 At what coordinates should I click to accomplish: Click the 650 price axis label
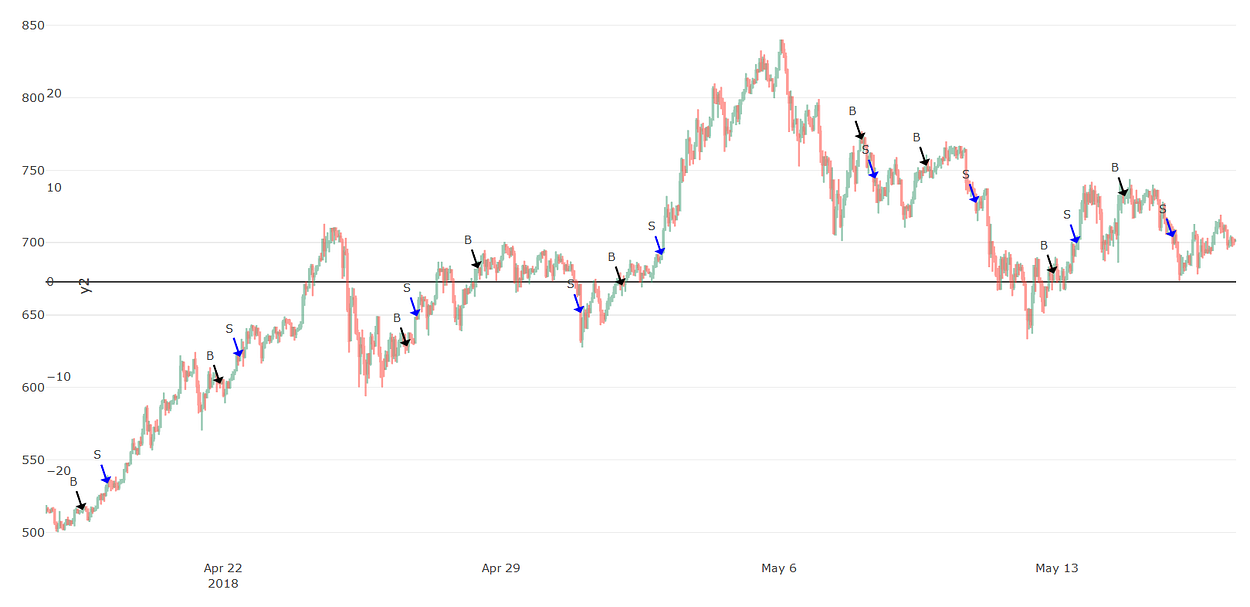tap(32, 315)
